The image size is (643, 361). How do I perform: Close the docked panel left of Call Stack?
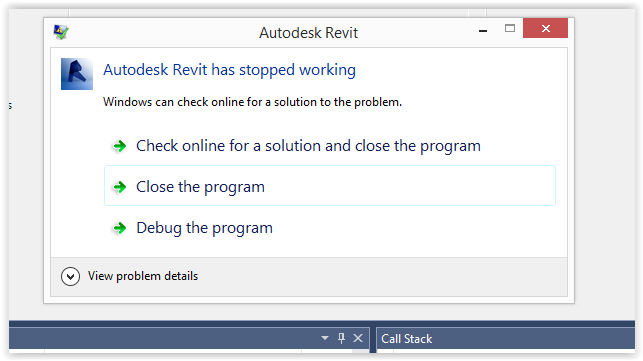358,338
